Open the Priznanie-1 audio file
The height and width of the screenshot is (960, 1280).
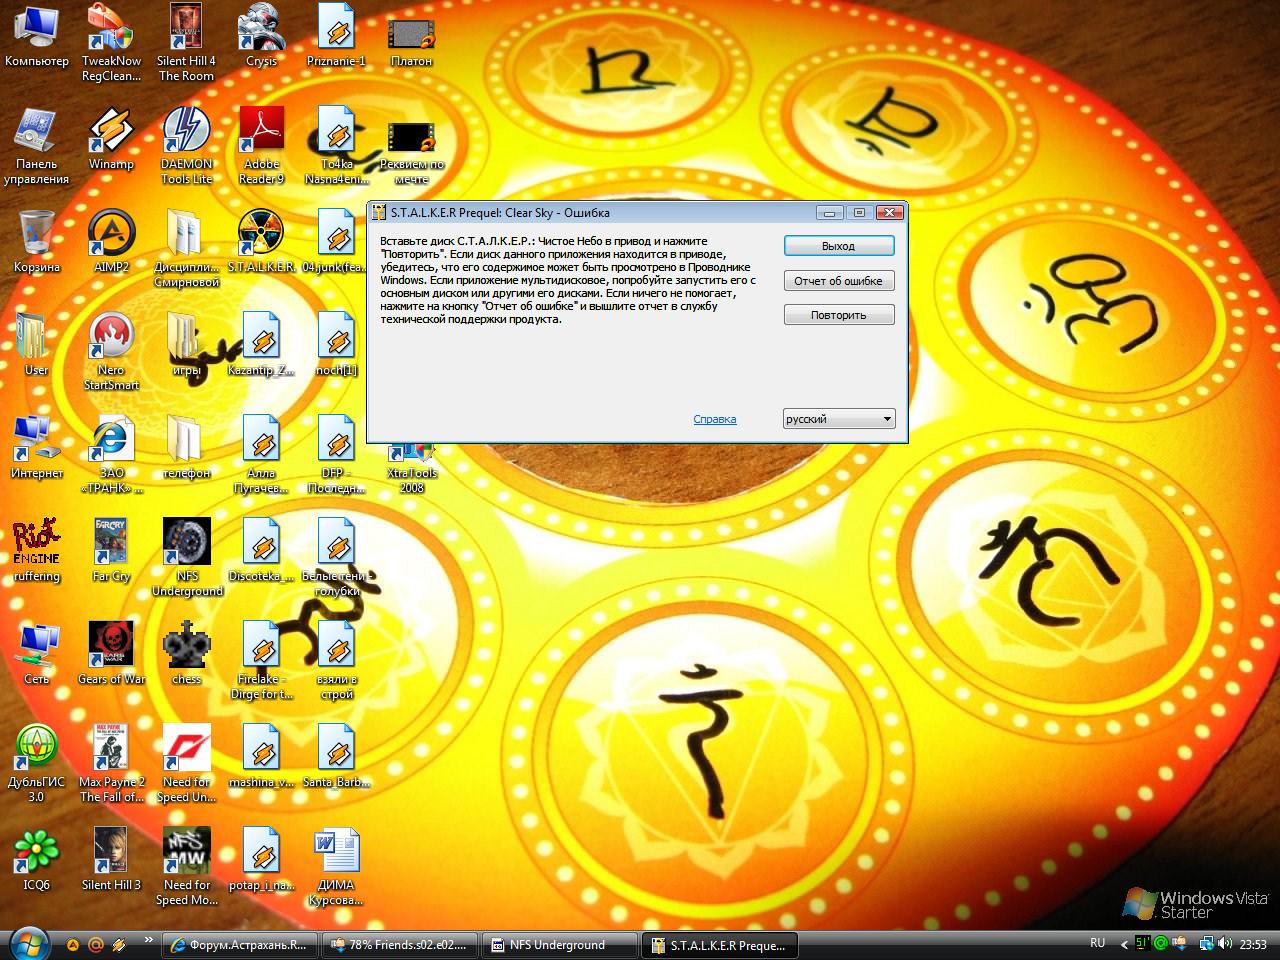(x=336, y=36)
